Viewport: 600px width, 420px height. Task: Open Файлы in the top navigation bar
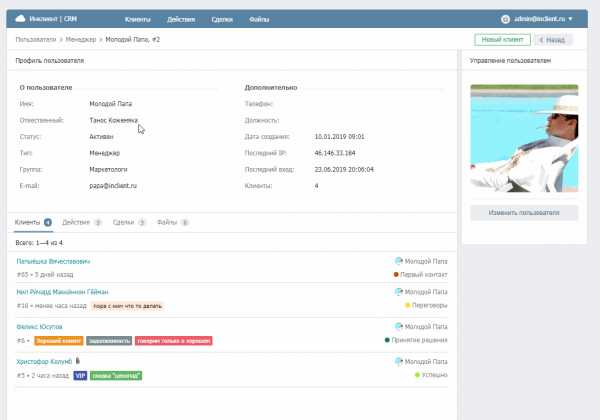point(259,20)
